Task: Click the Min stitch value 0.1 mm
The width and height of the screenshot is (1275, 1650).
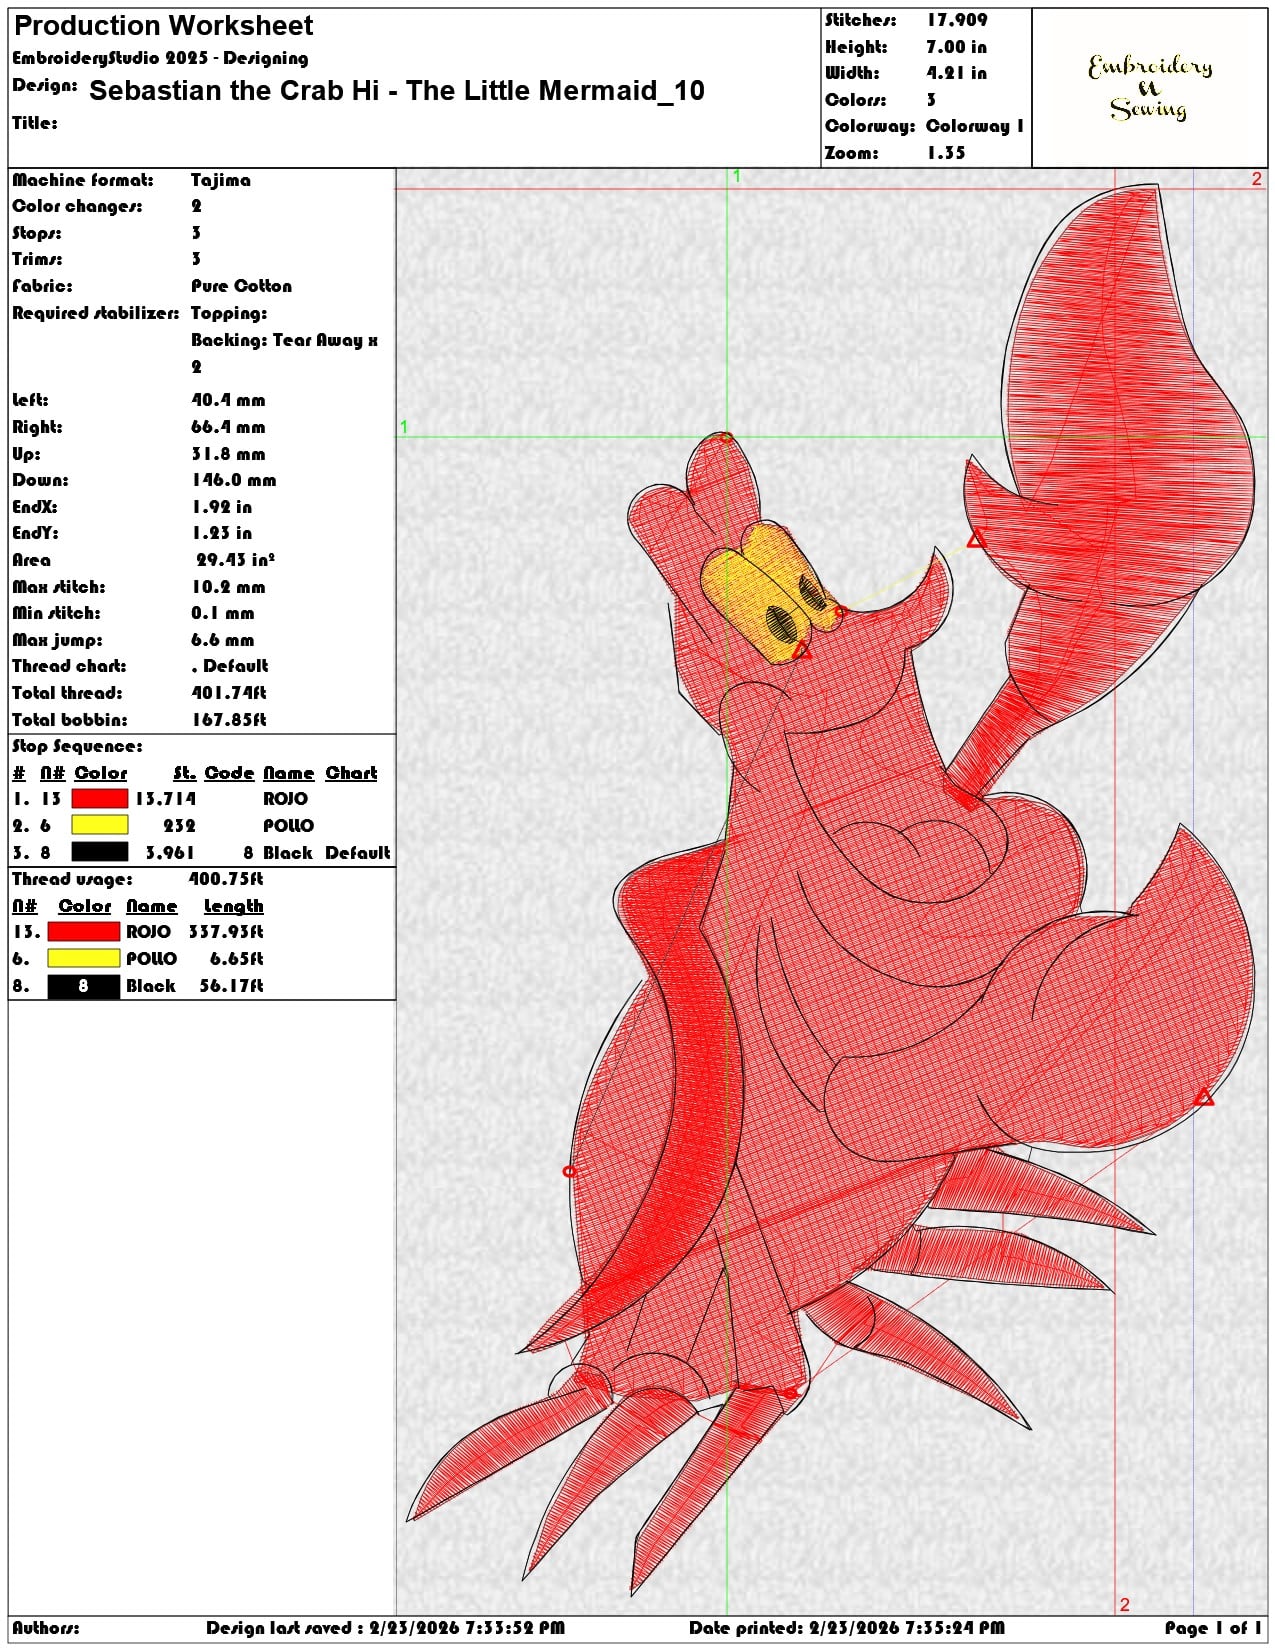Action: pyautogui.click(x=223, y=613)
